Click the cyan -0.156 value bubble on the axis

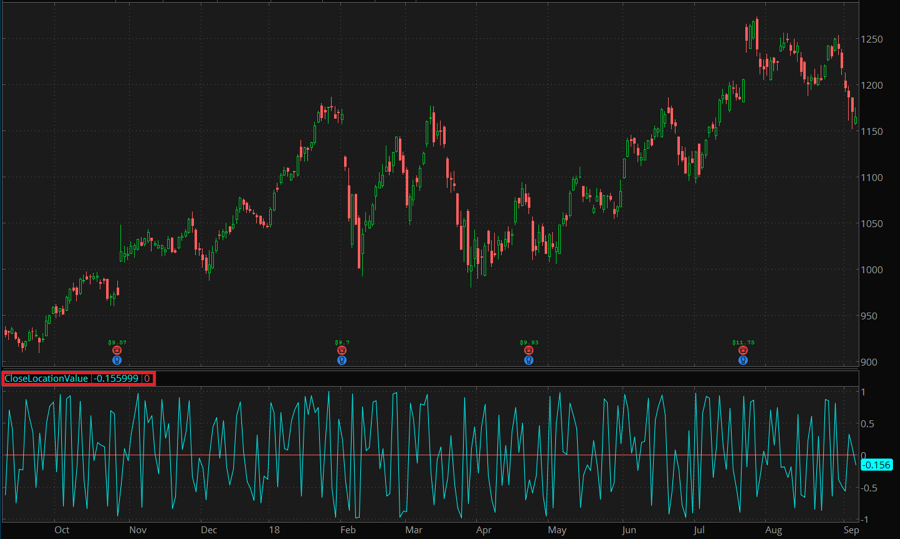(876, 464)
